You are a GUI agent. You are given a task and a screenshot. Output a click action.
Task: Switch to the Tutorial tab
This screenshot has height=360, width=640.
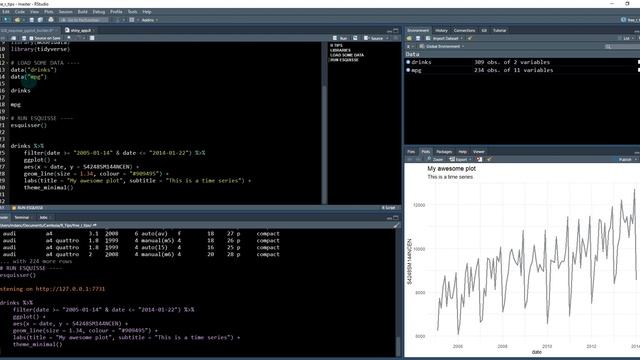tap(500, 30)
